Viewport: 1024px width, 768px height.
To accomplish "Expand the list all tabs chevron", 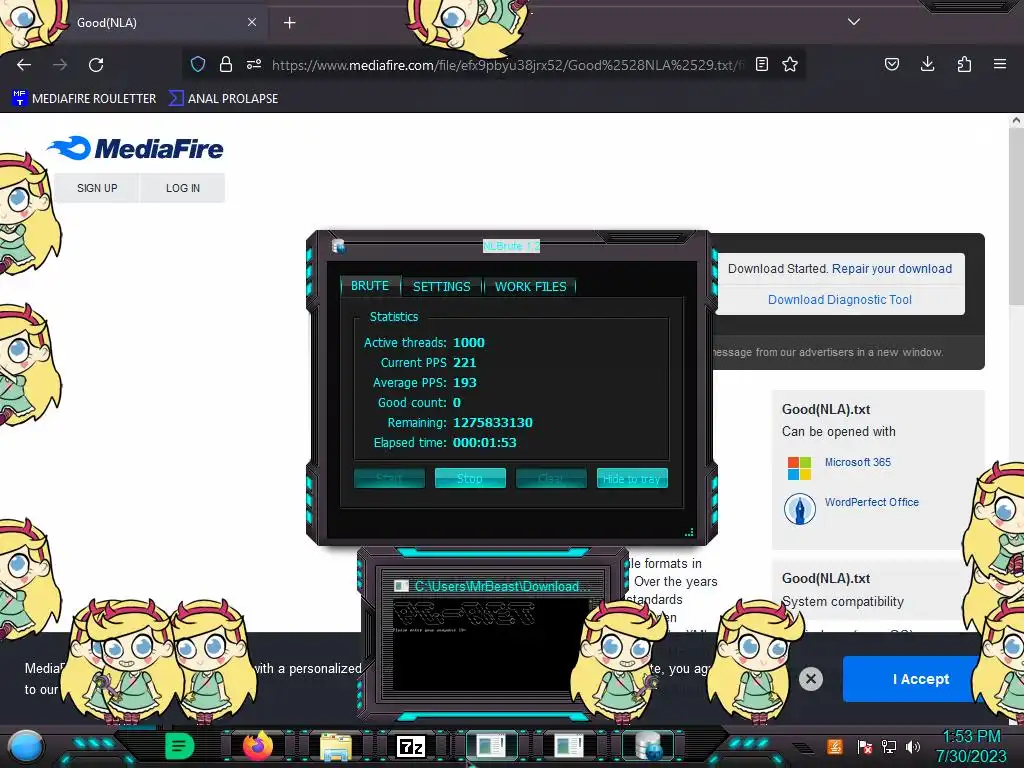I will (x=854, y=22).
